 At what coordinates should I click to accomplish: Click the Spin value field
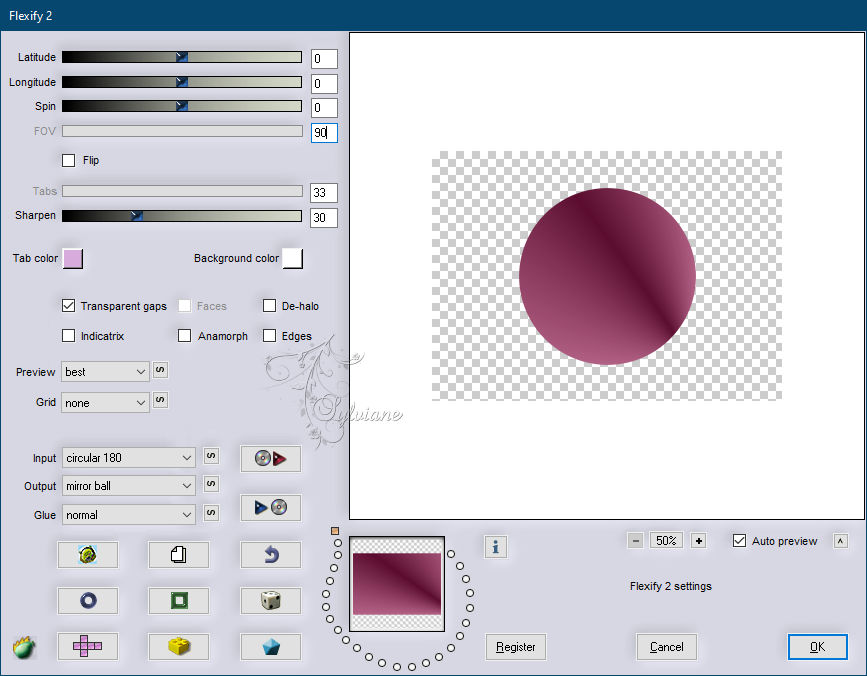[x=324, y=108]
